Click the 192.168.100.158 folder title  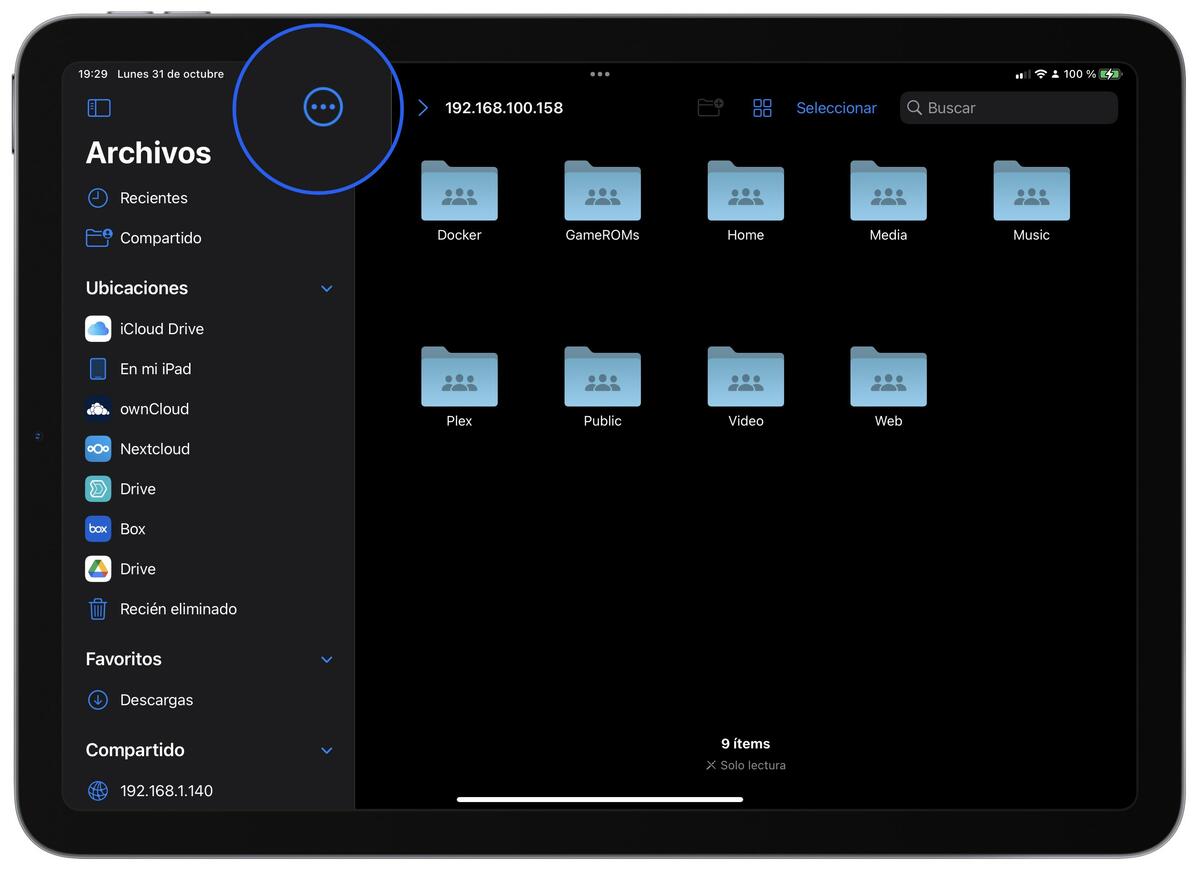click(x=504, y=108)
